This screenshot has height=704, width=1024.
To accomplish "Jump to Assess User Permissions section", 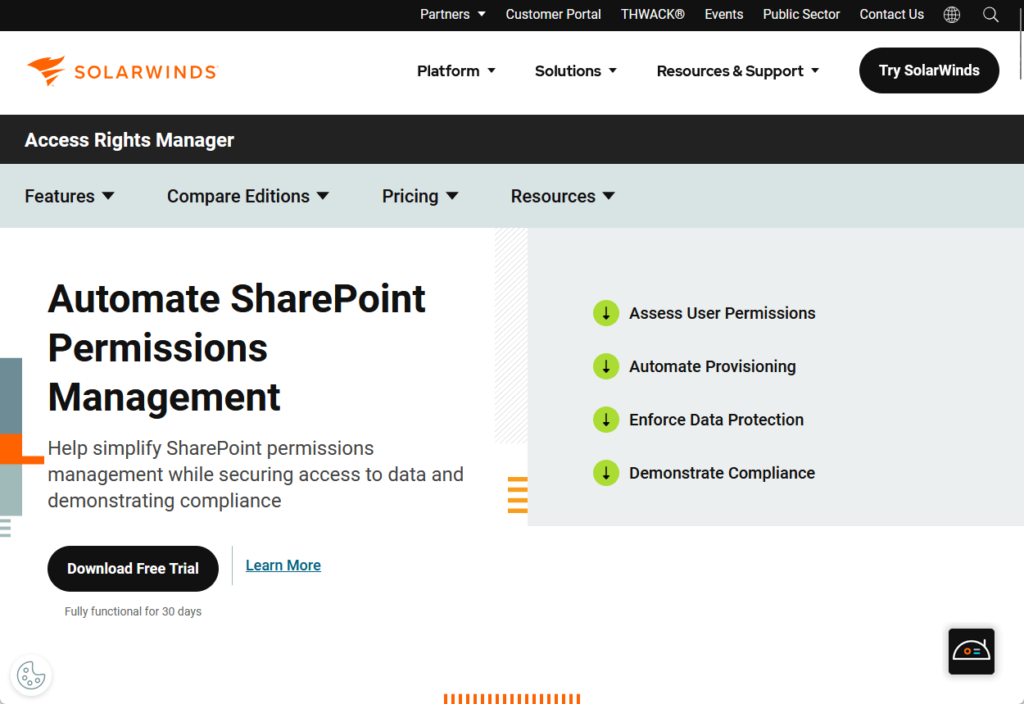I will click(722, 313).
